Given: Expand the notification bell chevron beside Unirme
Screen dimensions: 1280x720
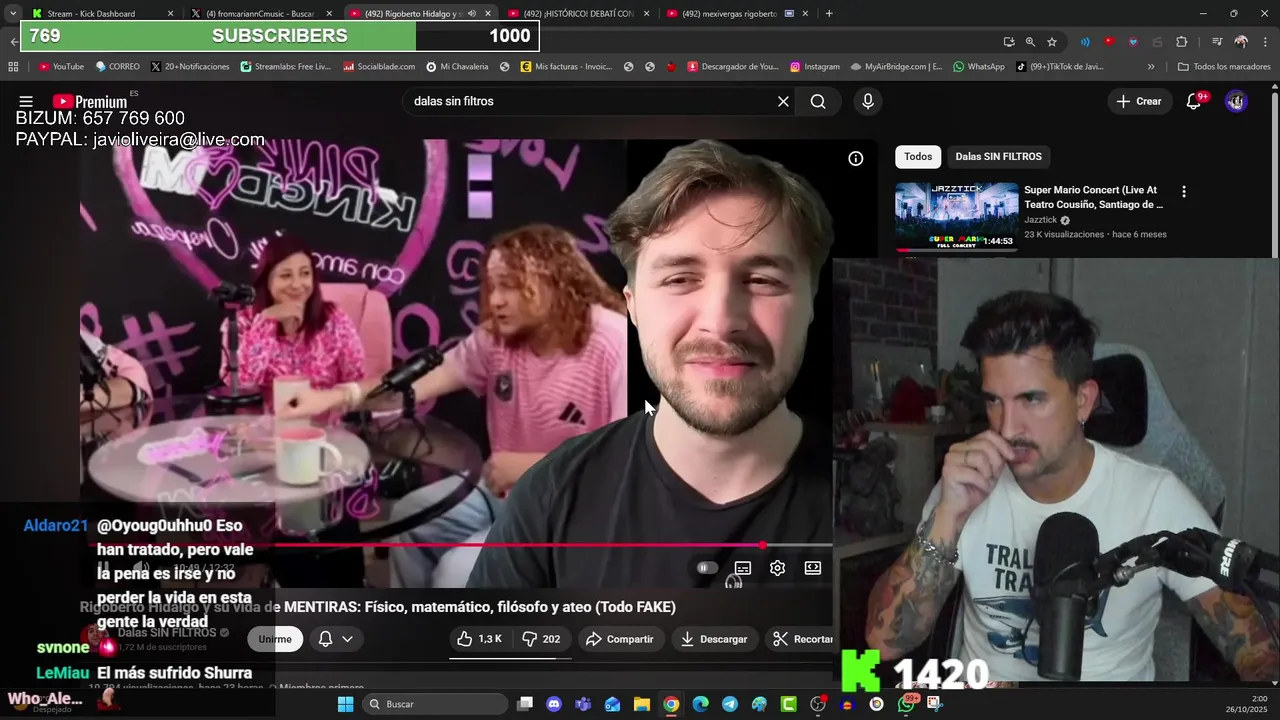Looking at the screenshot, I should coord(347,639).
